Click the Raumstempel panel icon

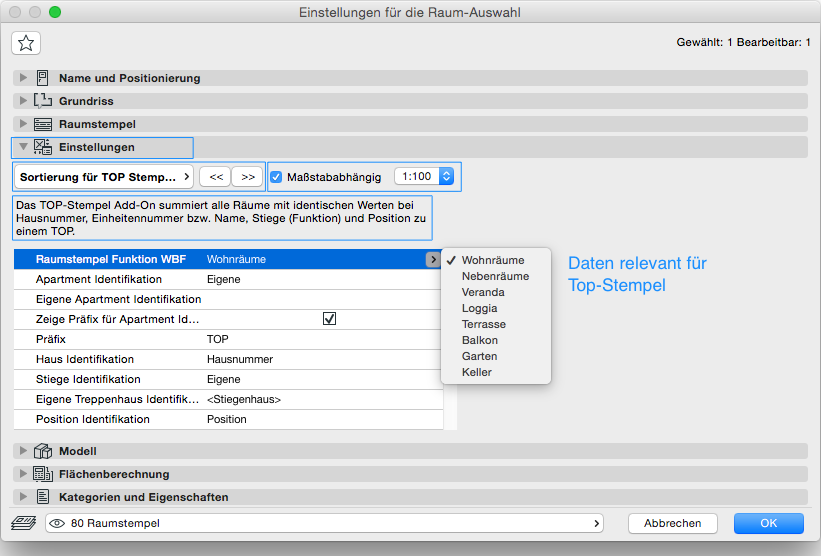tap(42, 124)
